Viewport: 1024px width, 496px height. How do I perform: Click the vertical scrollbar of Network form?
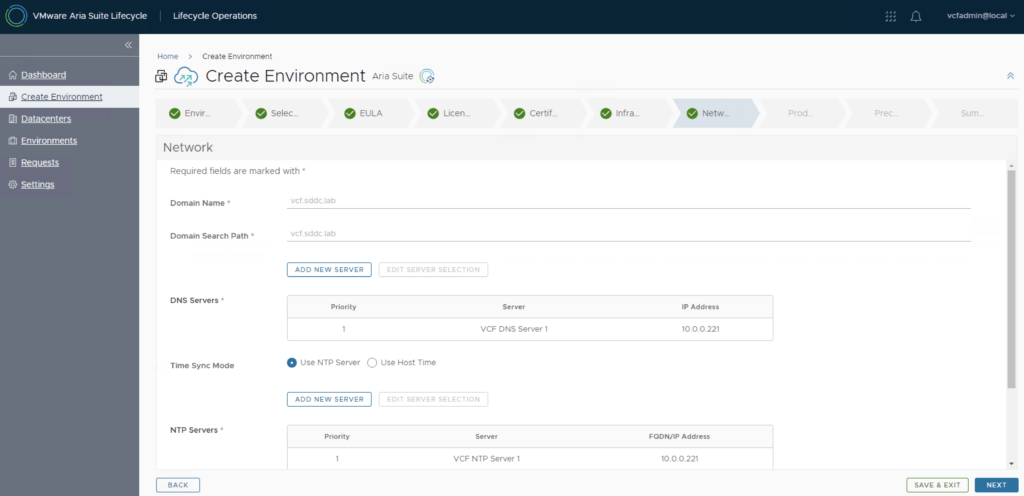(x=1011, y=280)
